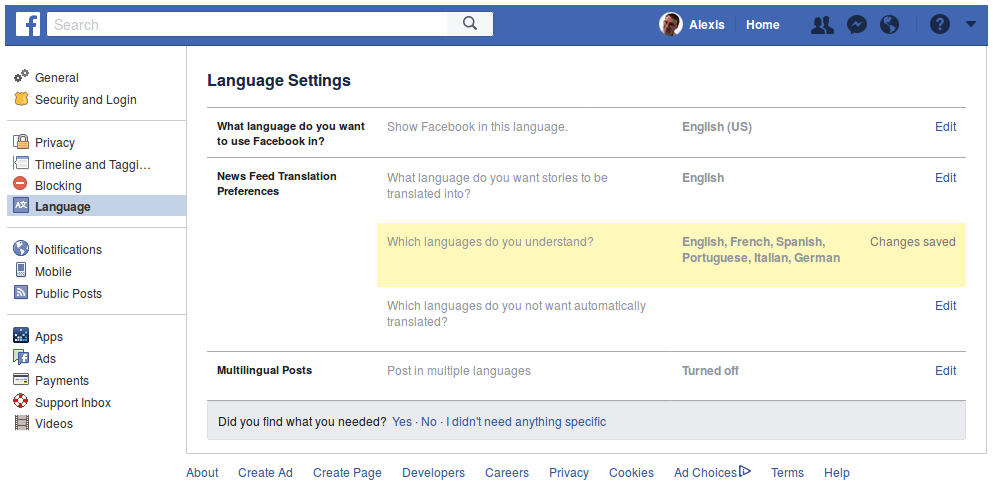Click the Notifications globe icon in sidebar
The height and width of the screenshot is (487, 993).
click(x=22, y=248)
